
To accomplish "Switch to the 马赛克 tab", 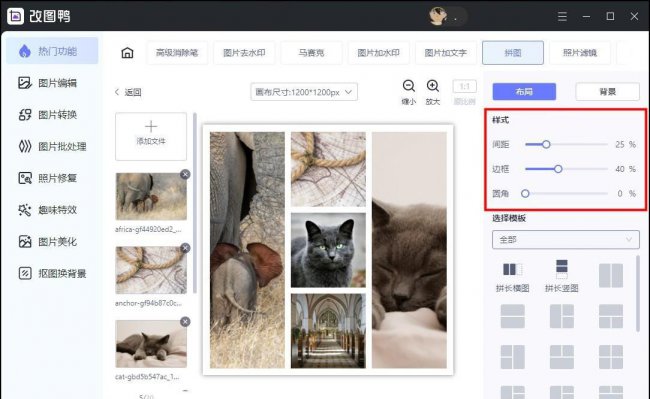I will (311, 53).
